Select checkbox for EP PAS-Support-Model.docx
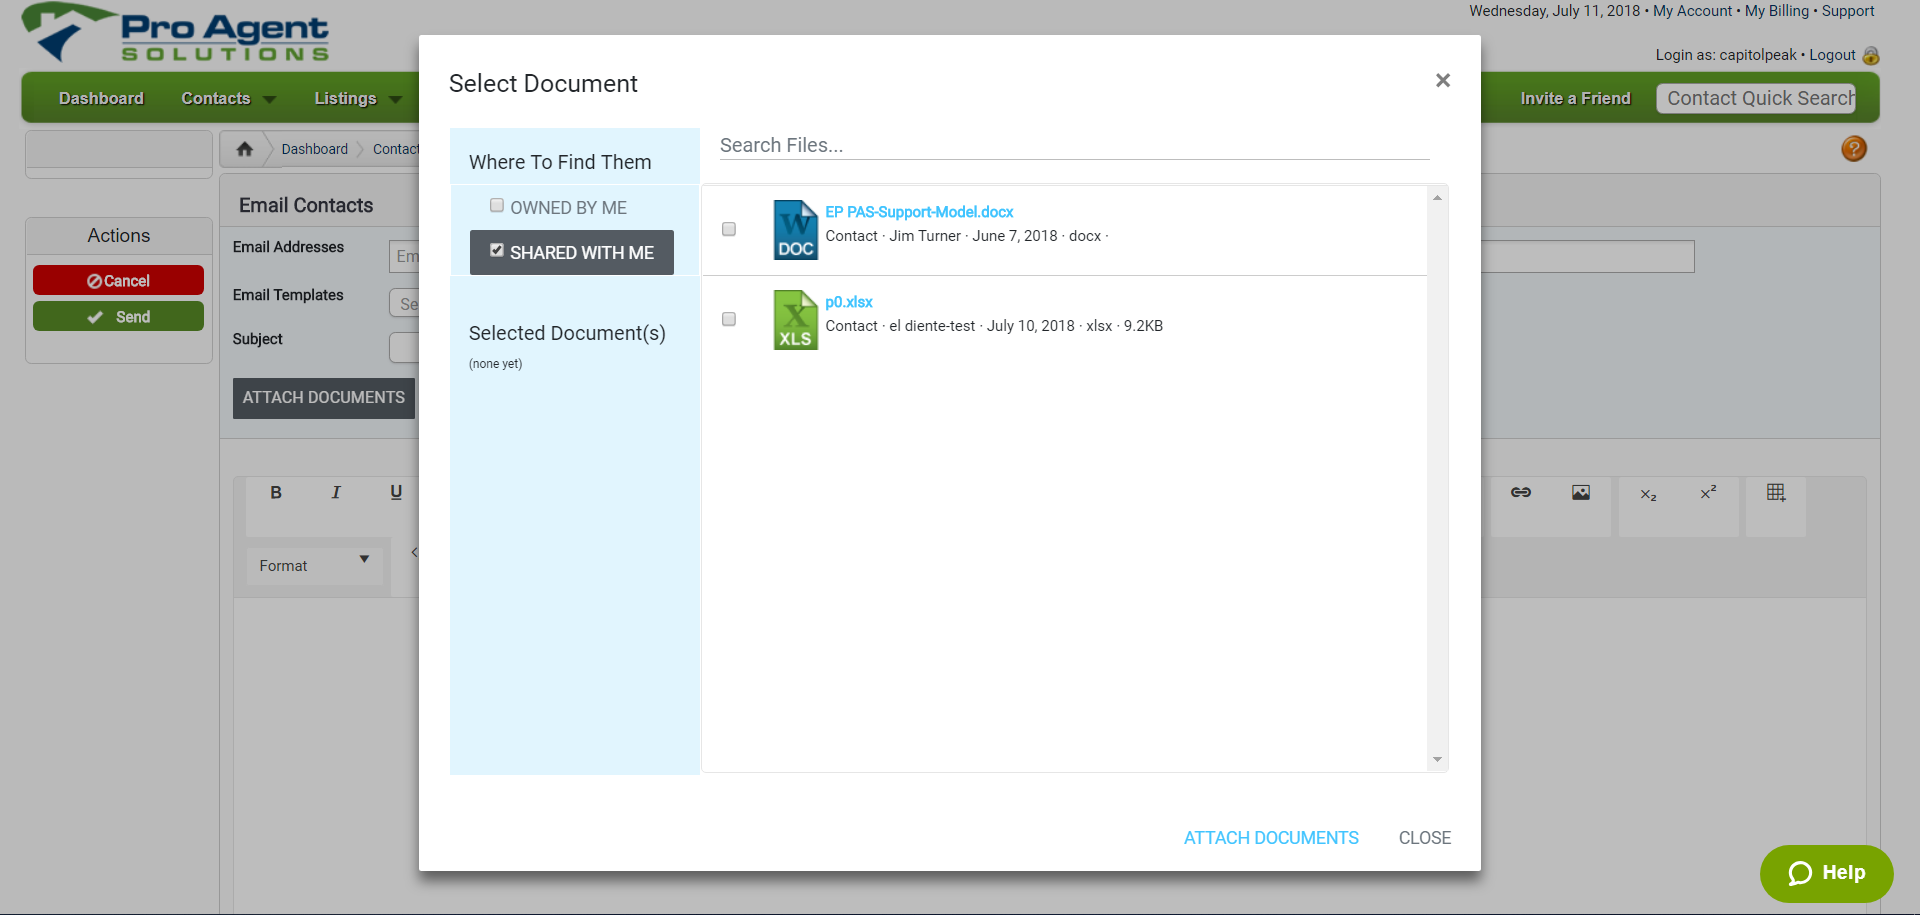Screen dimensions: 1920x915 click(x=729, y=229)
